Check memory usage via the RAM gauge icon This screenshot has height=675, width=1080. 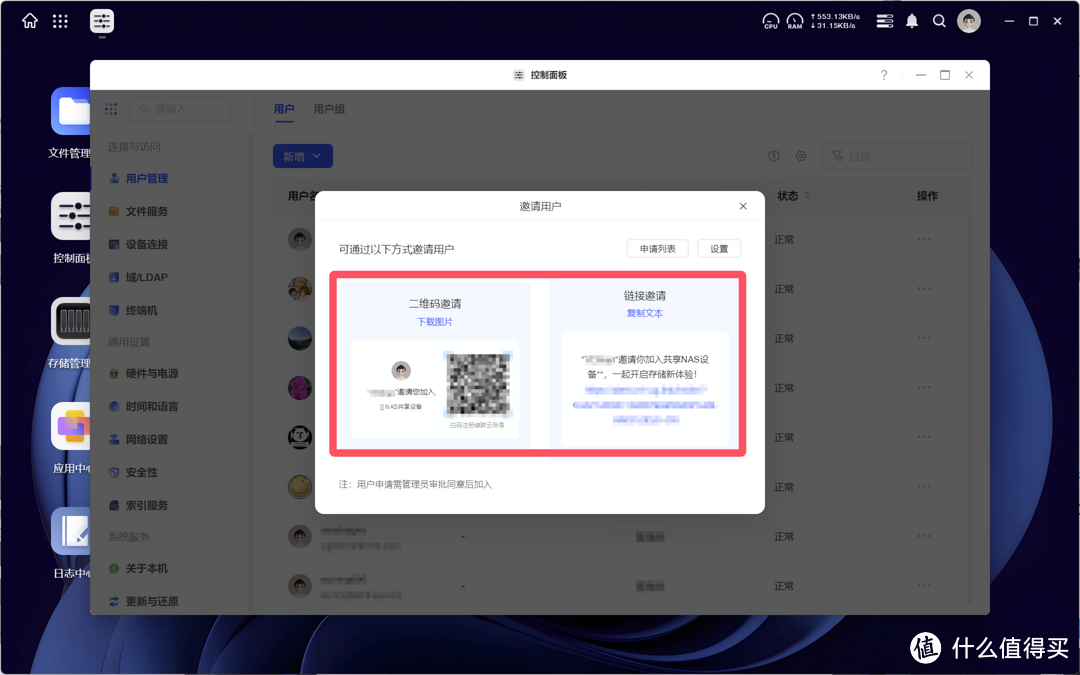tap(795, 20)
